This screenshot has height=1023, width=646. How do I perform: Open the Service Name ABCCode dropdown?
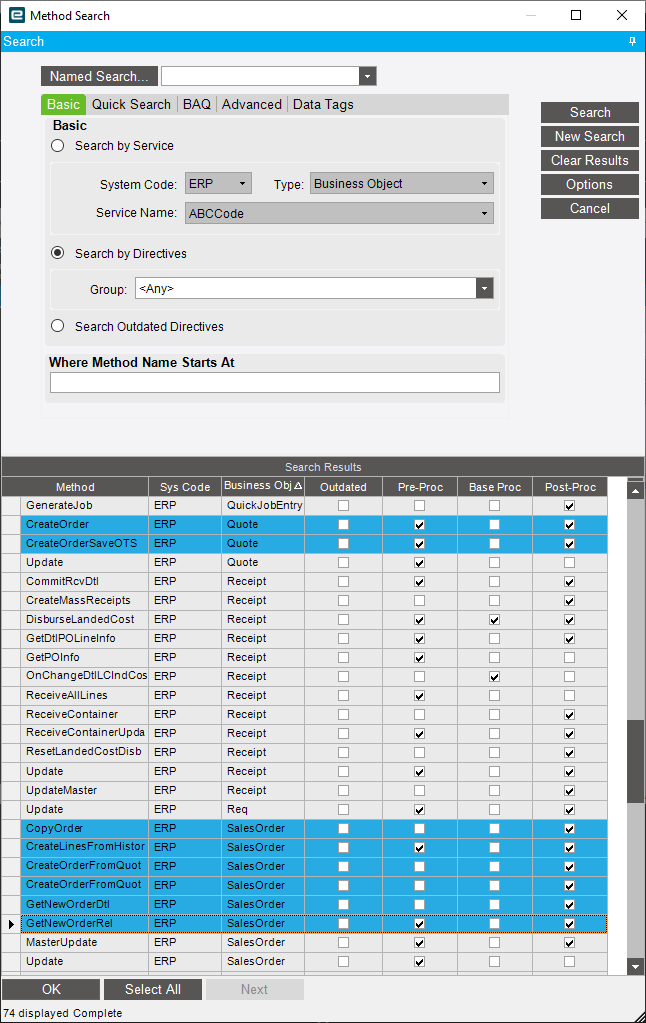[484, 213]
